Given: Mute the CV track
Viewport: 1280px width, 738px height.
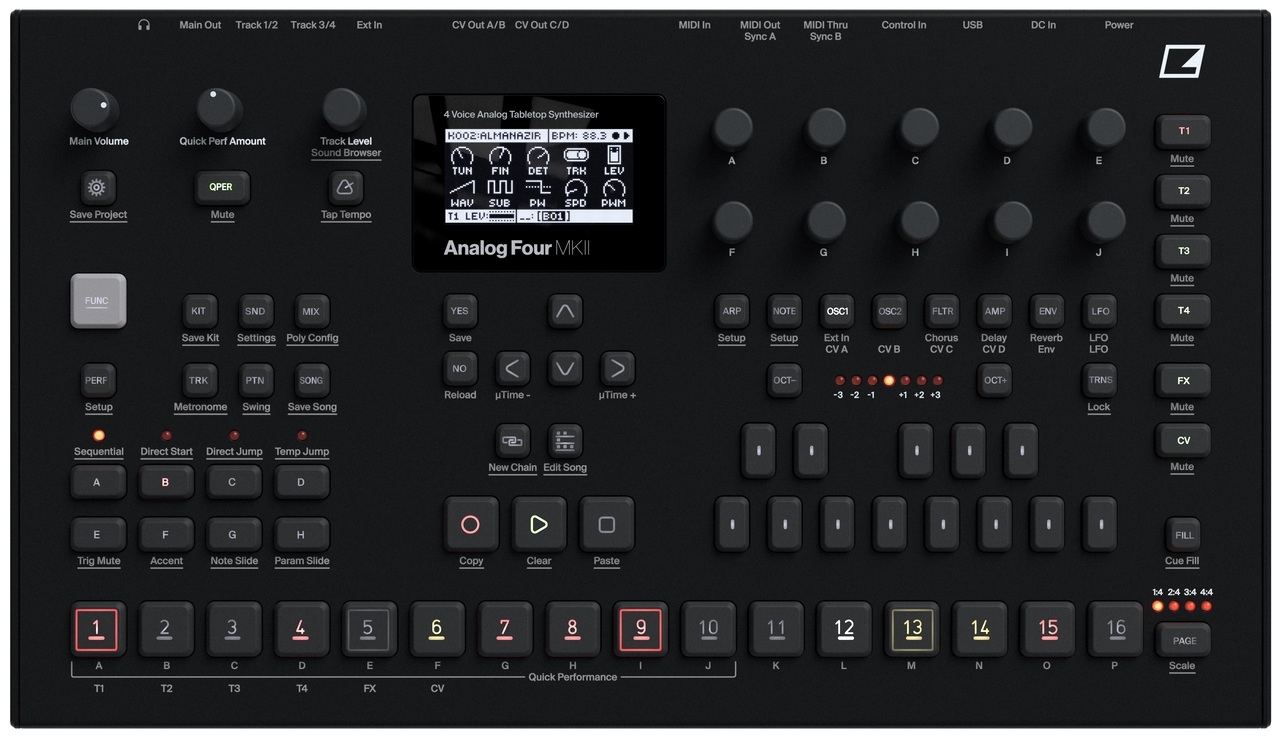Looking at the screenshot, I should click(x=1182, y=440).
